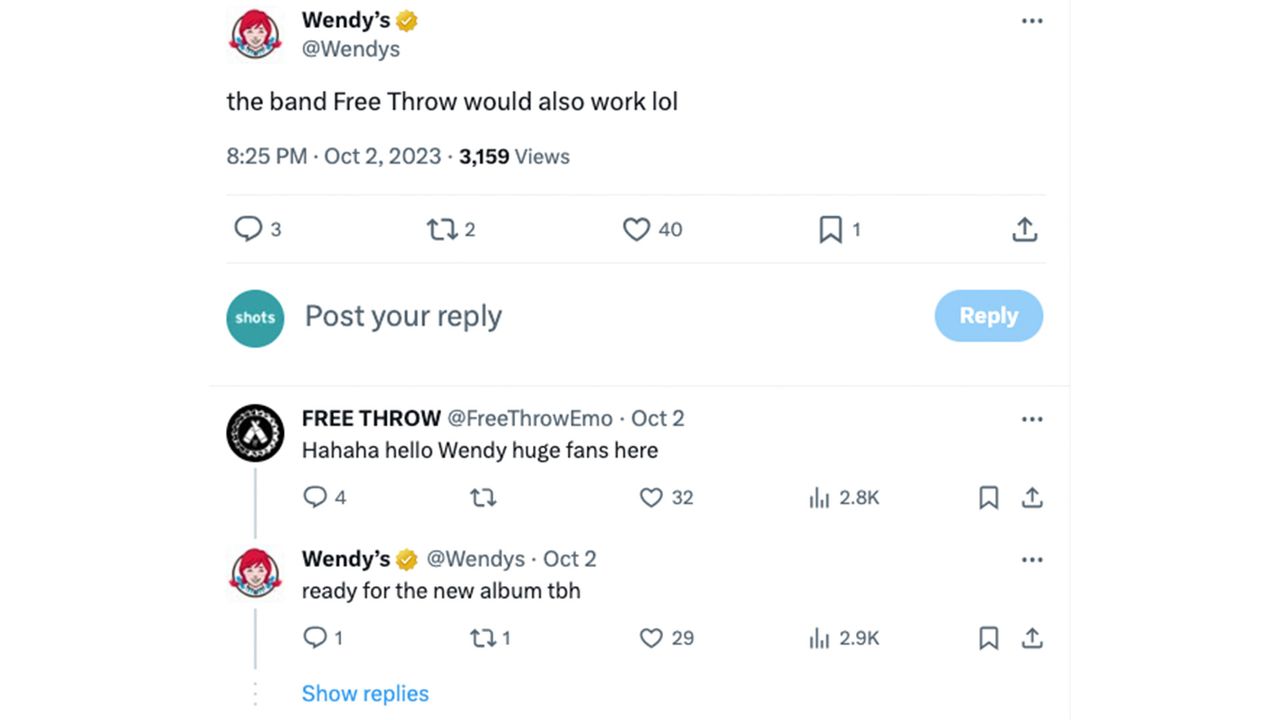Click the blue Reply button
The image size is (1280, 720).
click(989, 316)
